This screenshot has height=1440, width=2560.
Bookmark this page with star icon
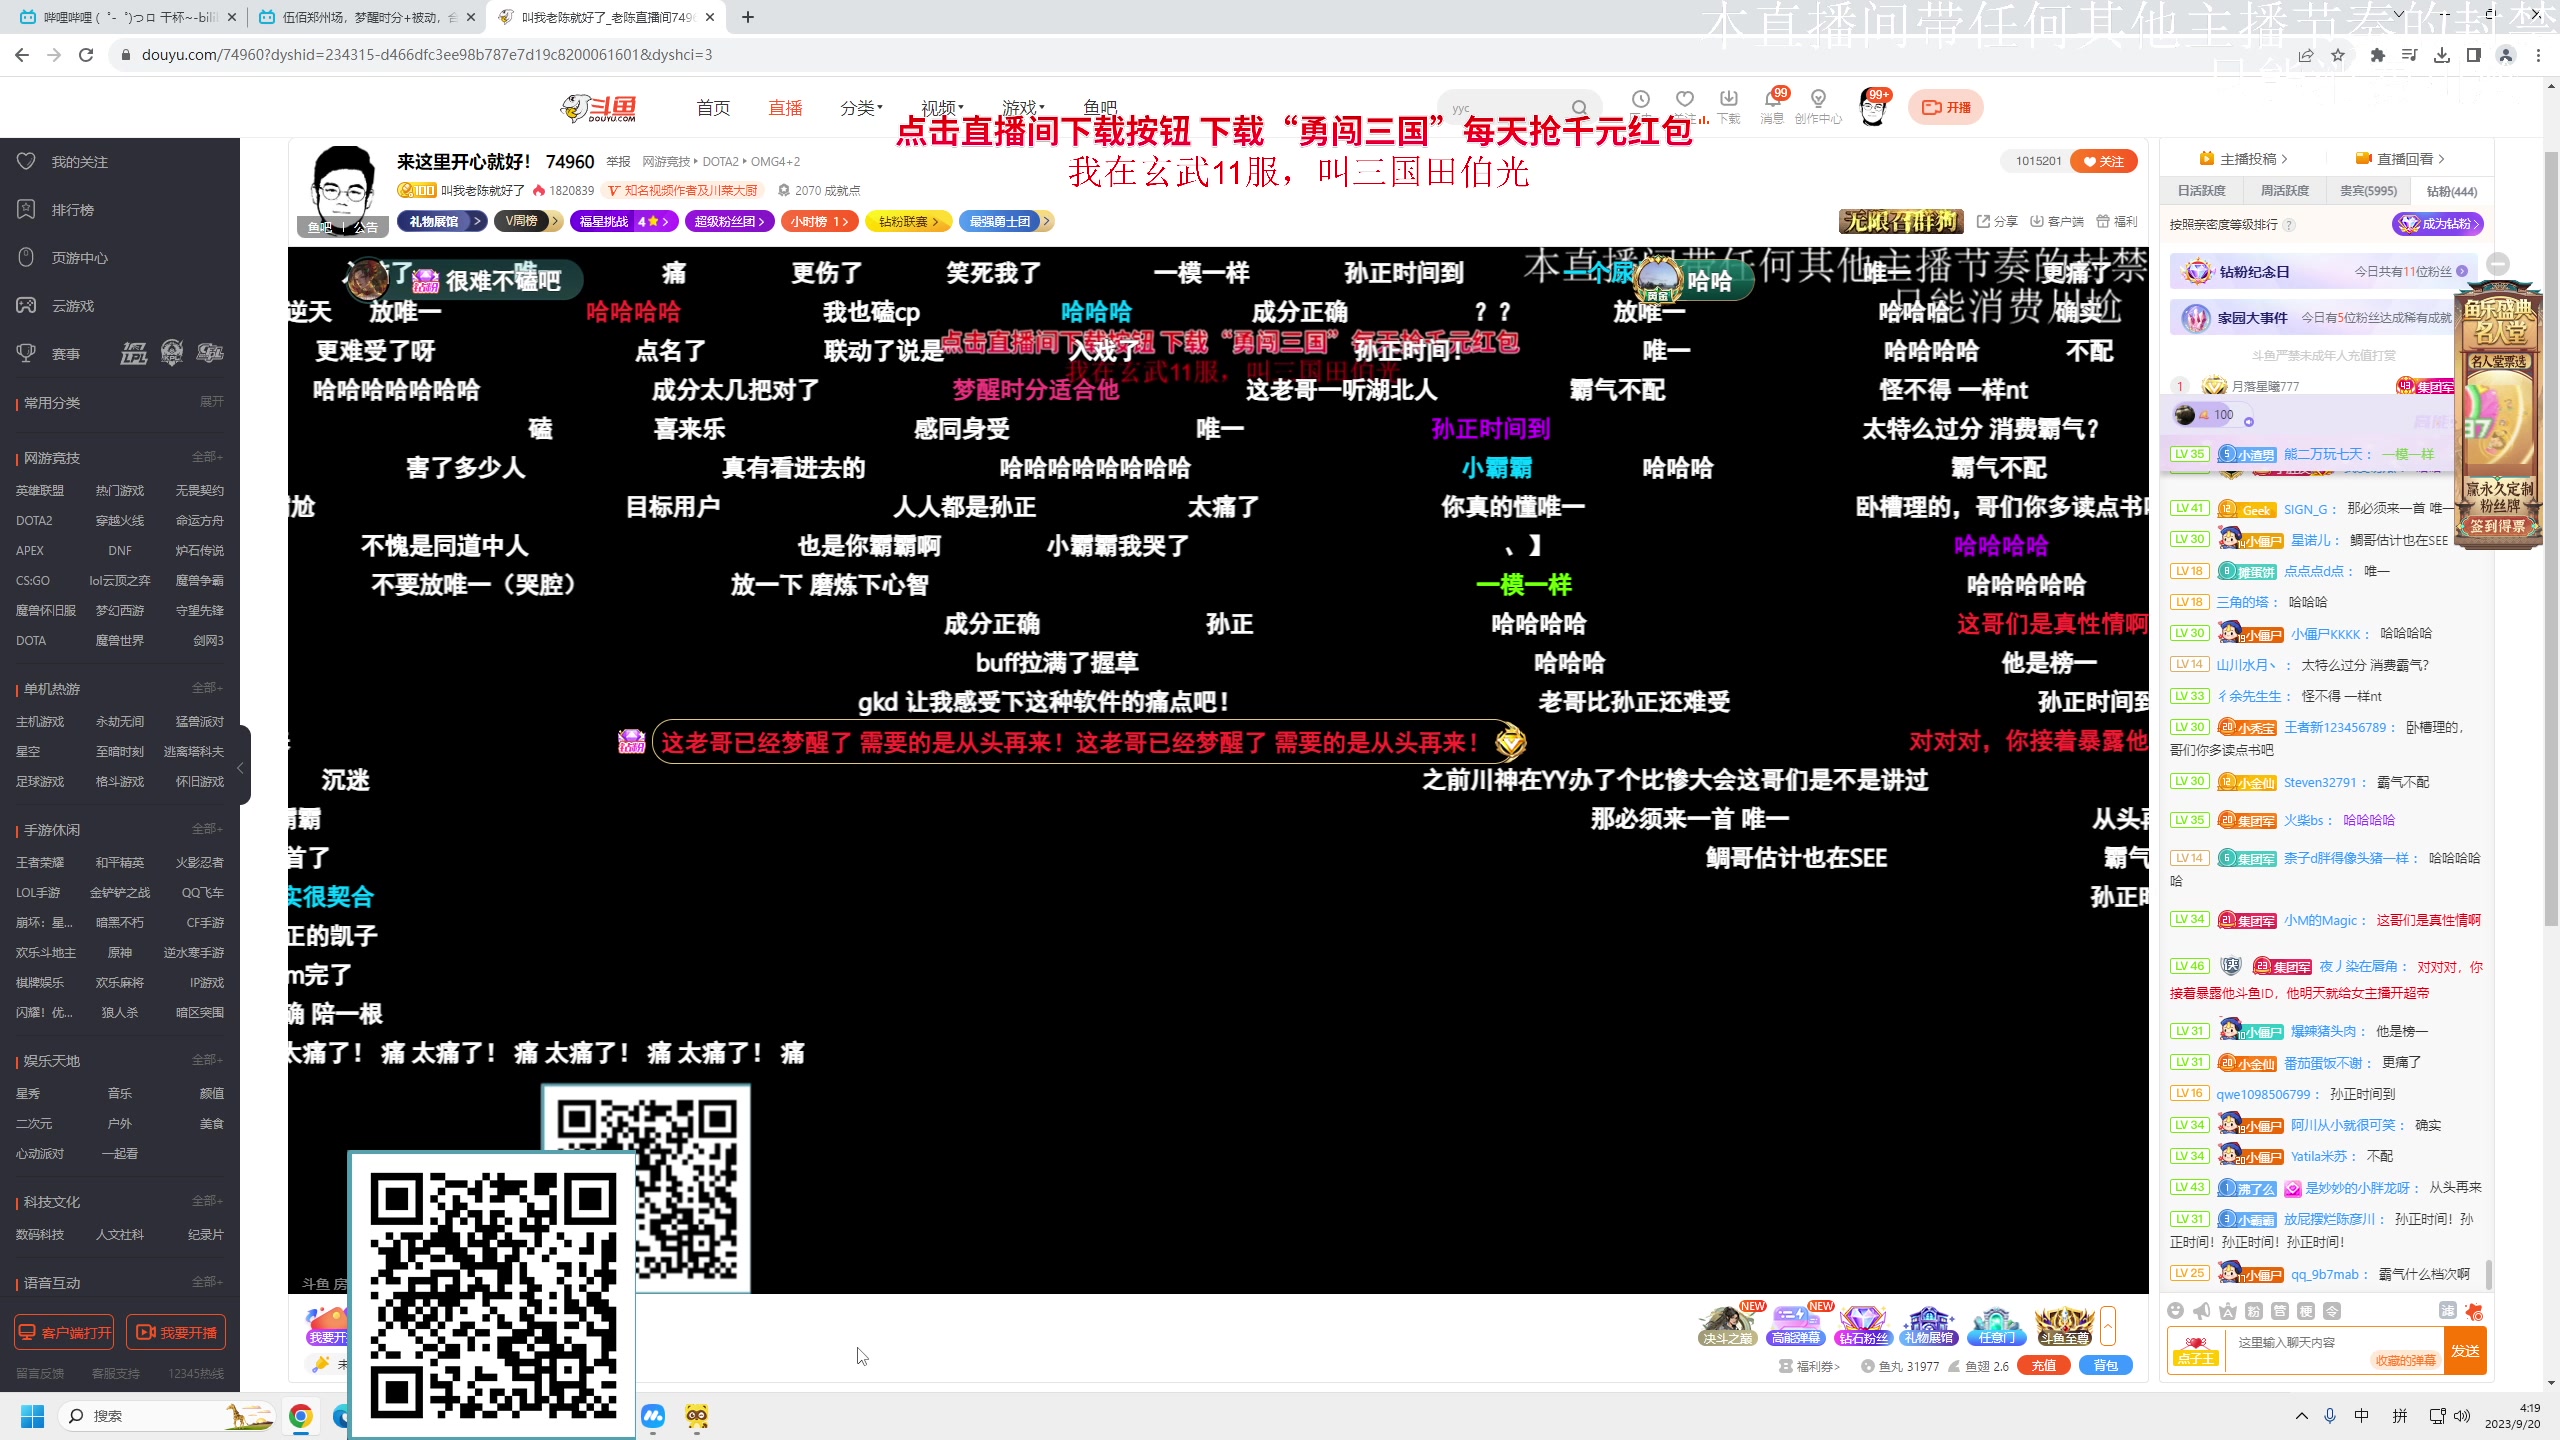click(2338, 55)
